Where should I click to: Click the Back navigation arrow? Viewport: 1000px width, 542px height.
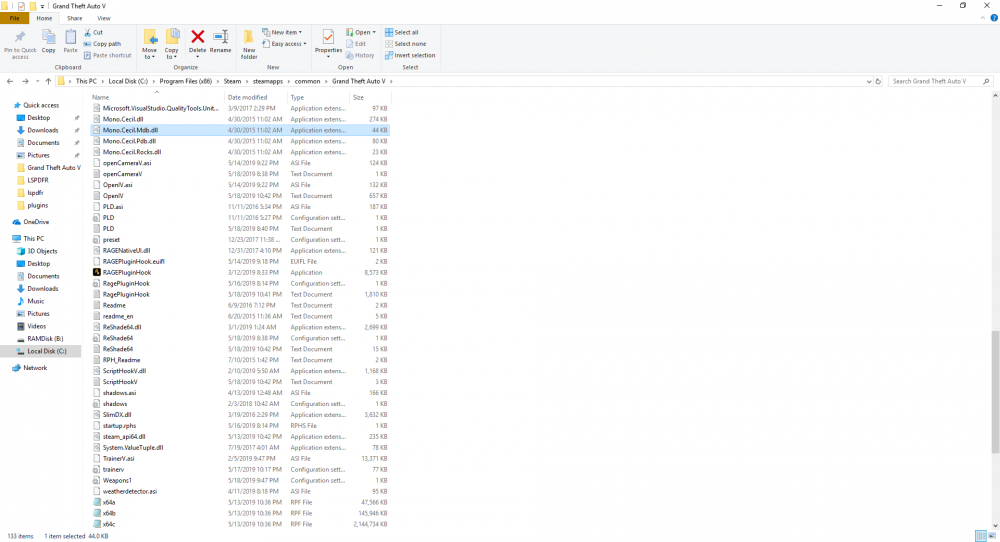pyautogui.click(x=10, y=82)
